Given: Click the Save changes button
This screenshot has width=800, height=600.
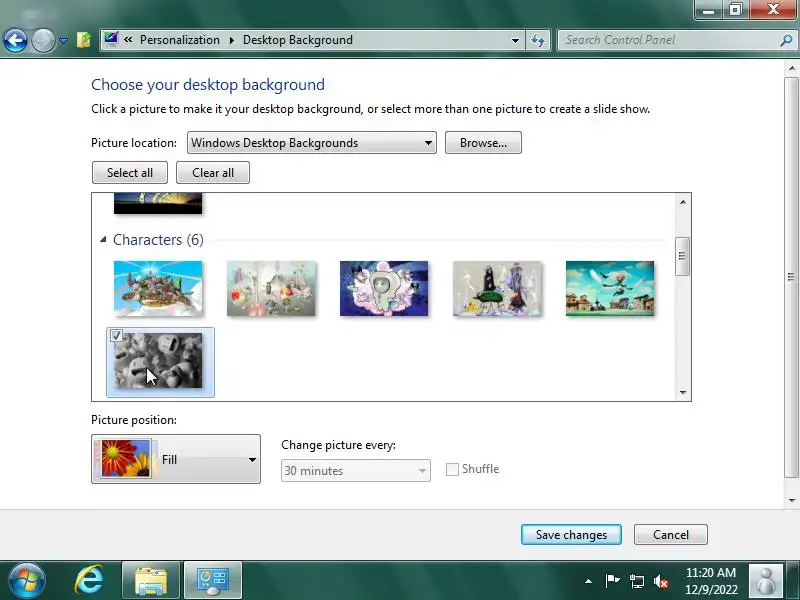Looking at the screenshot, I should pyautogui.click(x=571, y=535).
